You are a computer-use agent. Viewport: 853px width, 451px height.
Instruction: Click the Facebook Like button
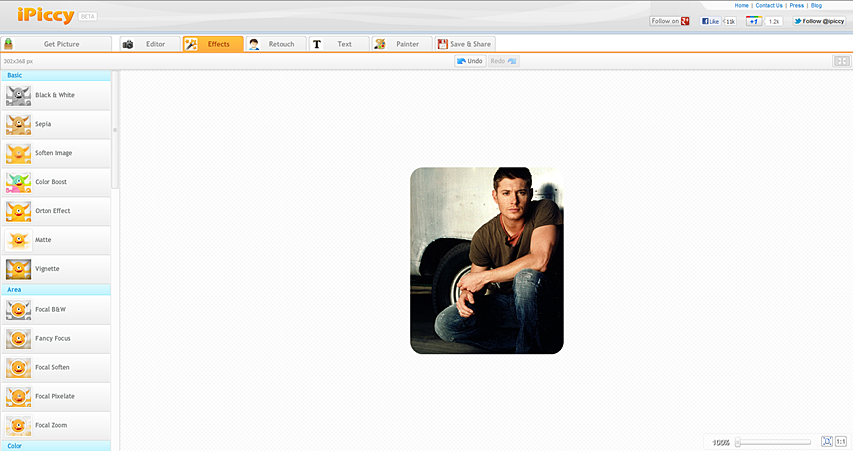(710, 21)
